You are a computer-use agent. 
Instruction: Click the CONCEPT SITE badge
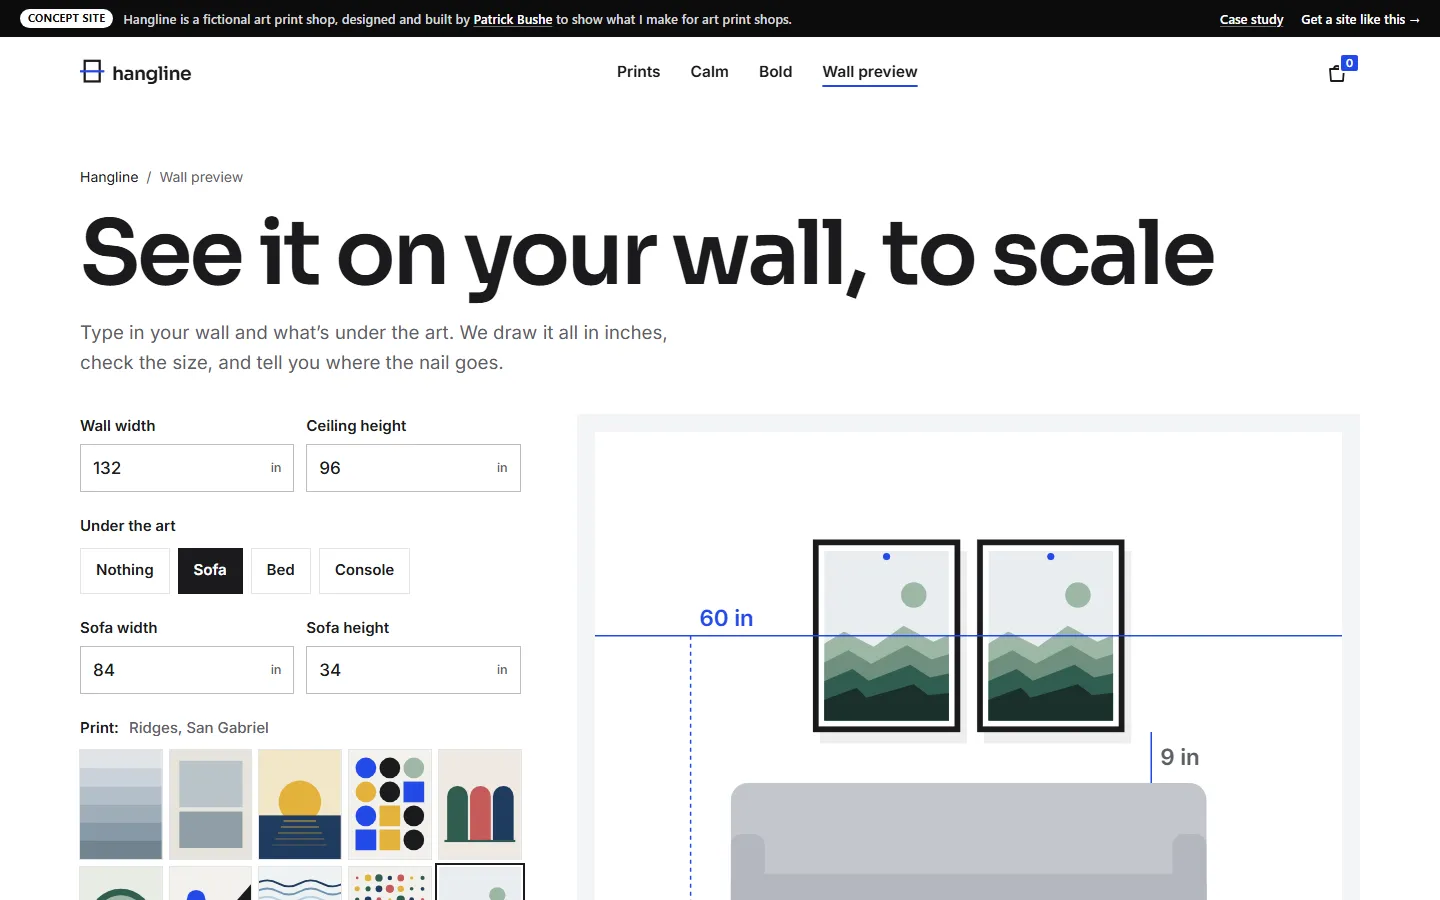pyautogui.click(x=67, y=18)
